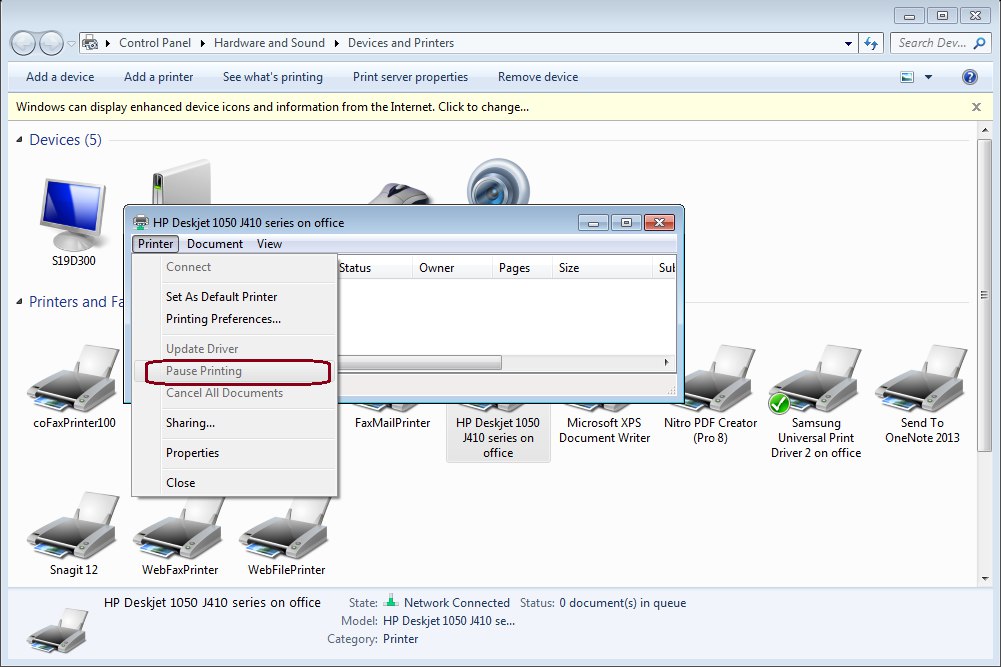Click Print server properties

point(410,77)
